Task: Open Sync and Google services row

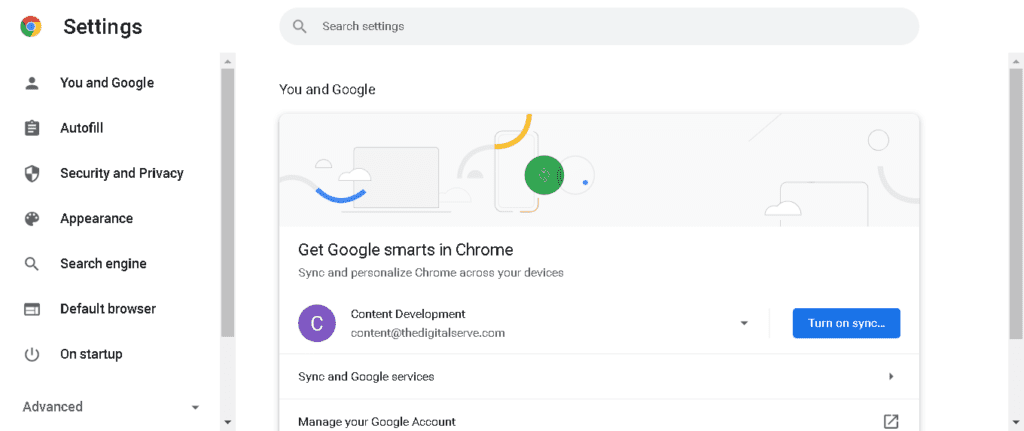Action: coord(599,377)
